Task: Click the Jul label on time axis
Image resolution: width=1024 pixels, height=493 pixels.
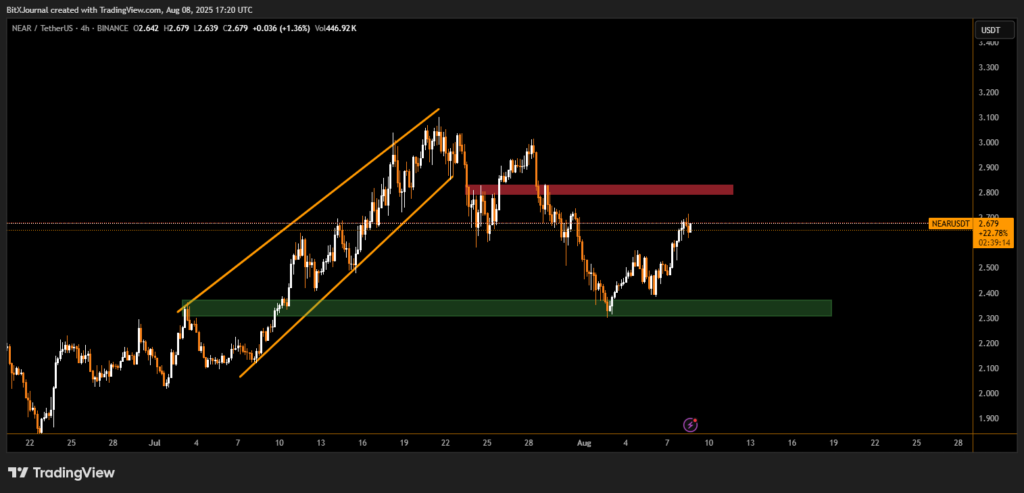Action: [x=154, y=442]
